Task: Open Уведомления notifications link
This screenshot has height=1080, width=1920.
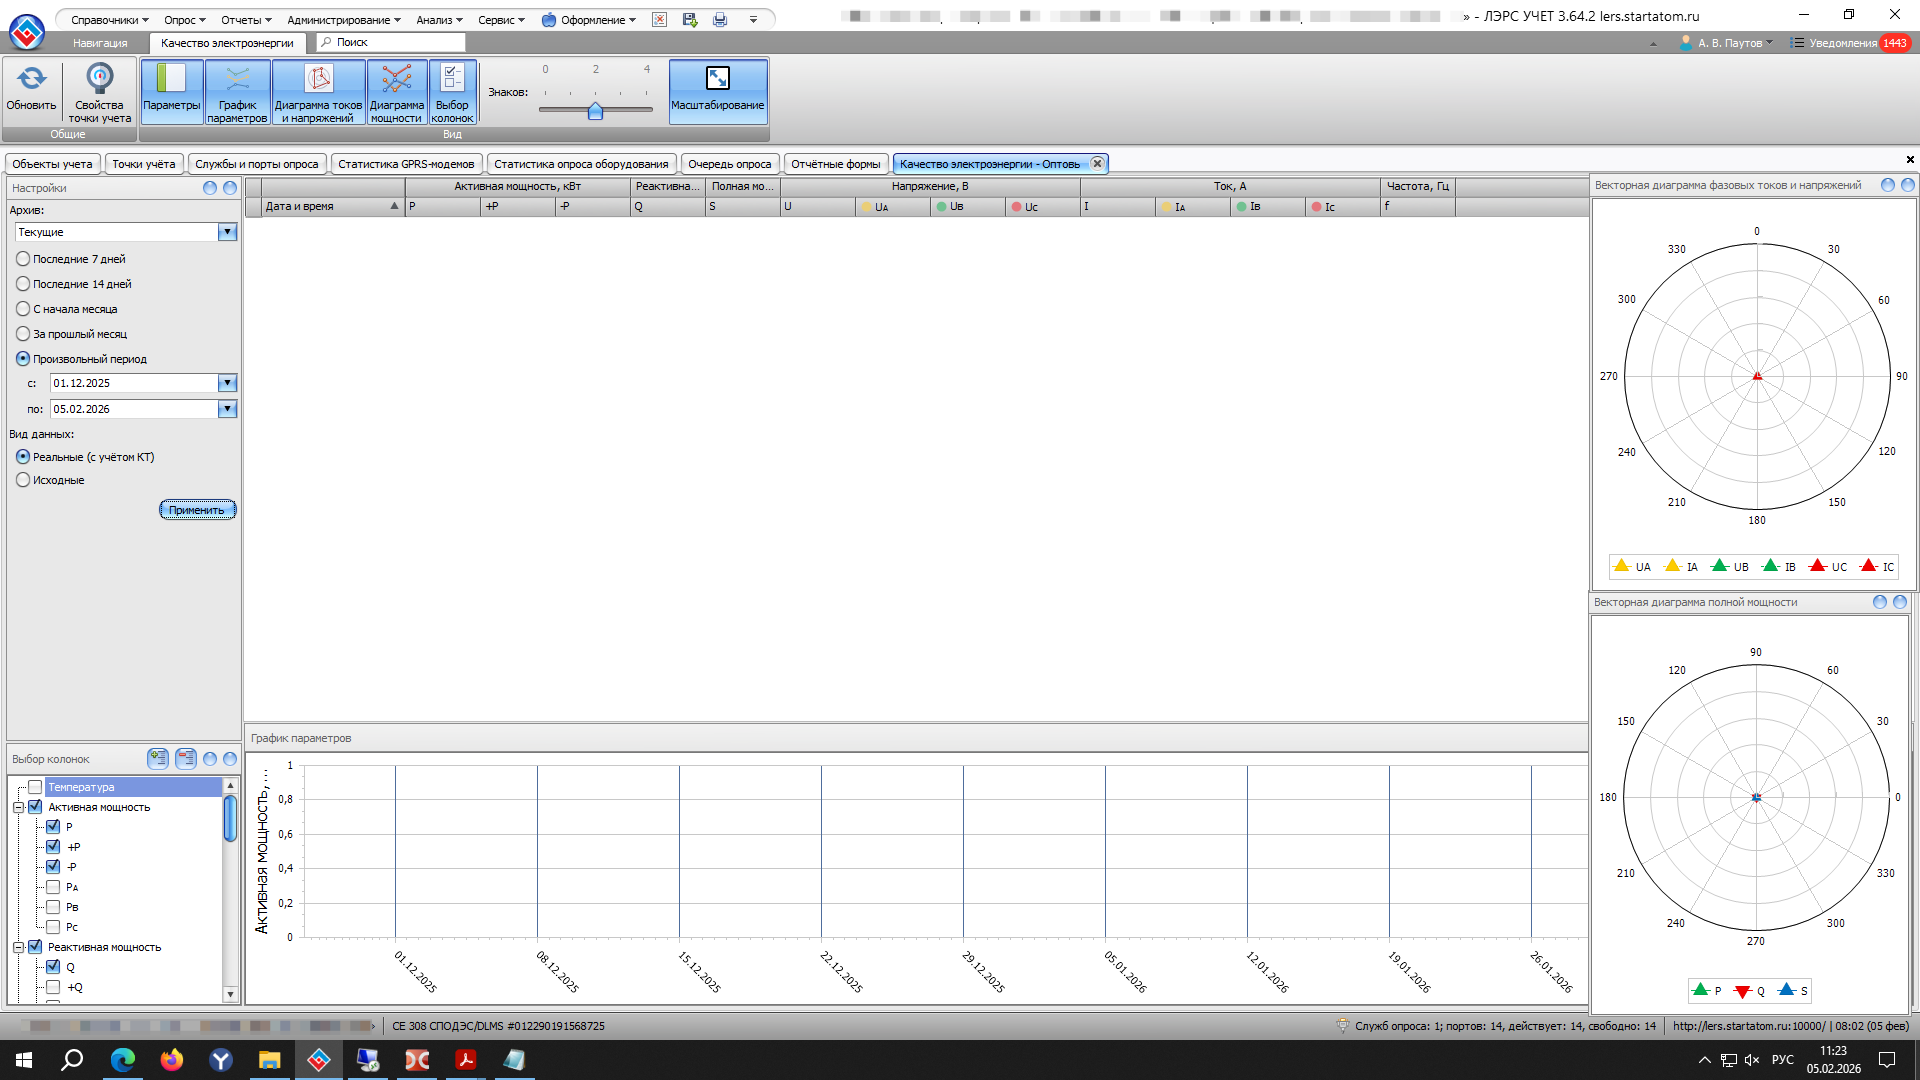Action: point(1842,43)
